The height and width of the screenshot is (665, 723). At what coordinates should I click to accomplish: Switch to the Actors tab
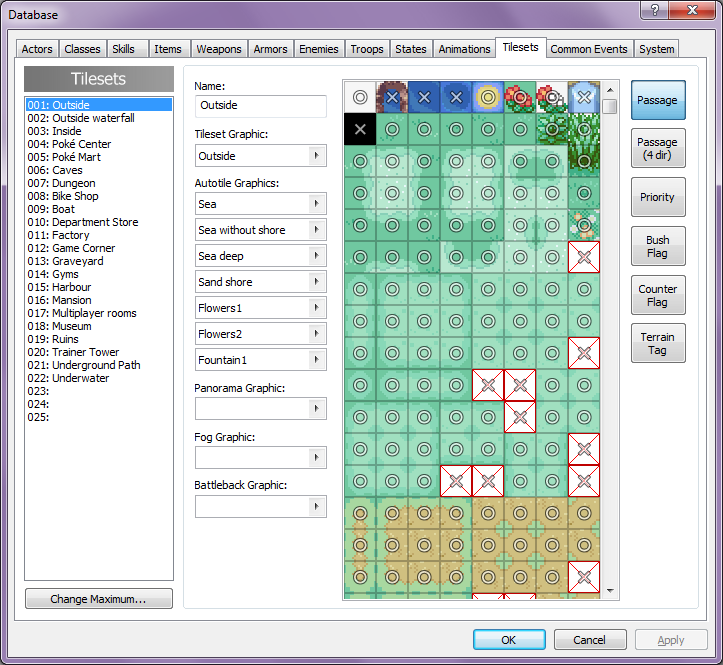tap(37, 49)
